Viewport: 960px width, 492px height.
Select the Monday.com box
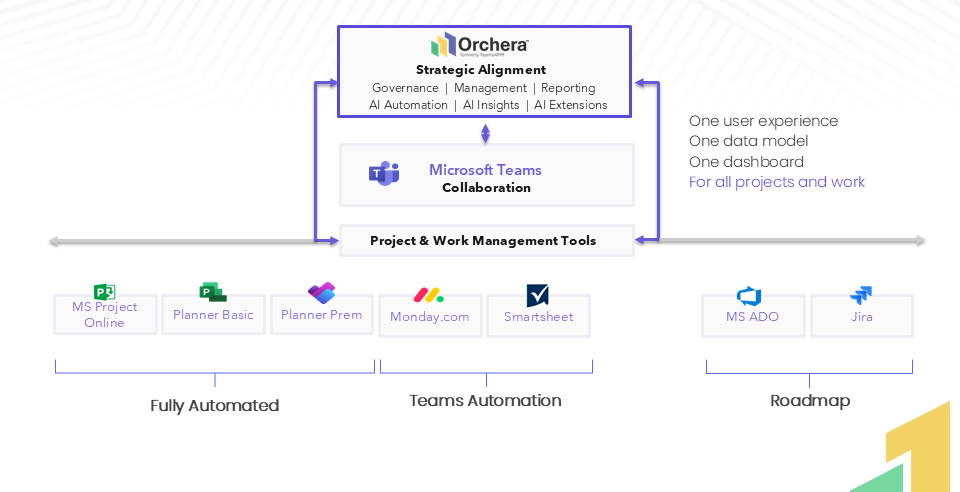point(430,316)
